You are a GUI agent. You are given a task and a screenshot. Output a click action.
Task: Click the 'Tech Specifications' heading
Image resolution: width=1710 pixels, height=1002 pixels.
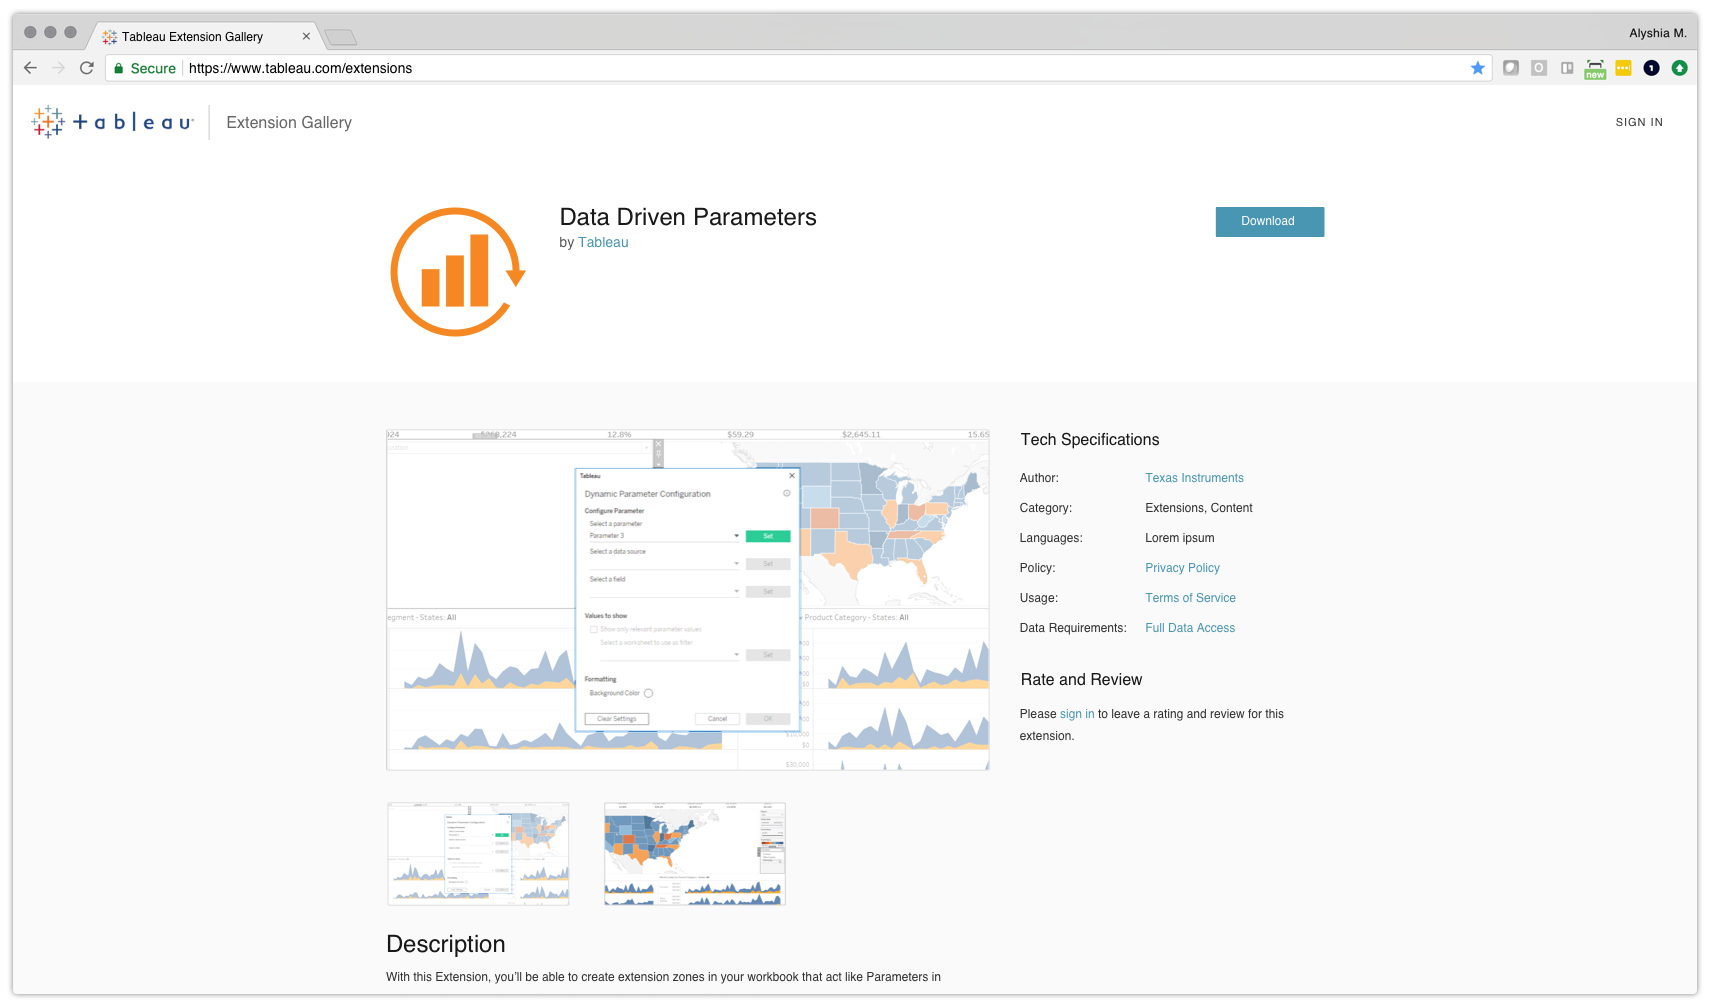point(1090,439)
